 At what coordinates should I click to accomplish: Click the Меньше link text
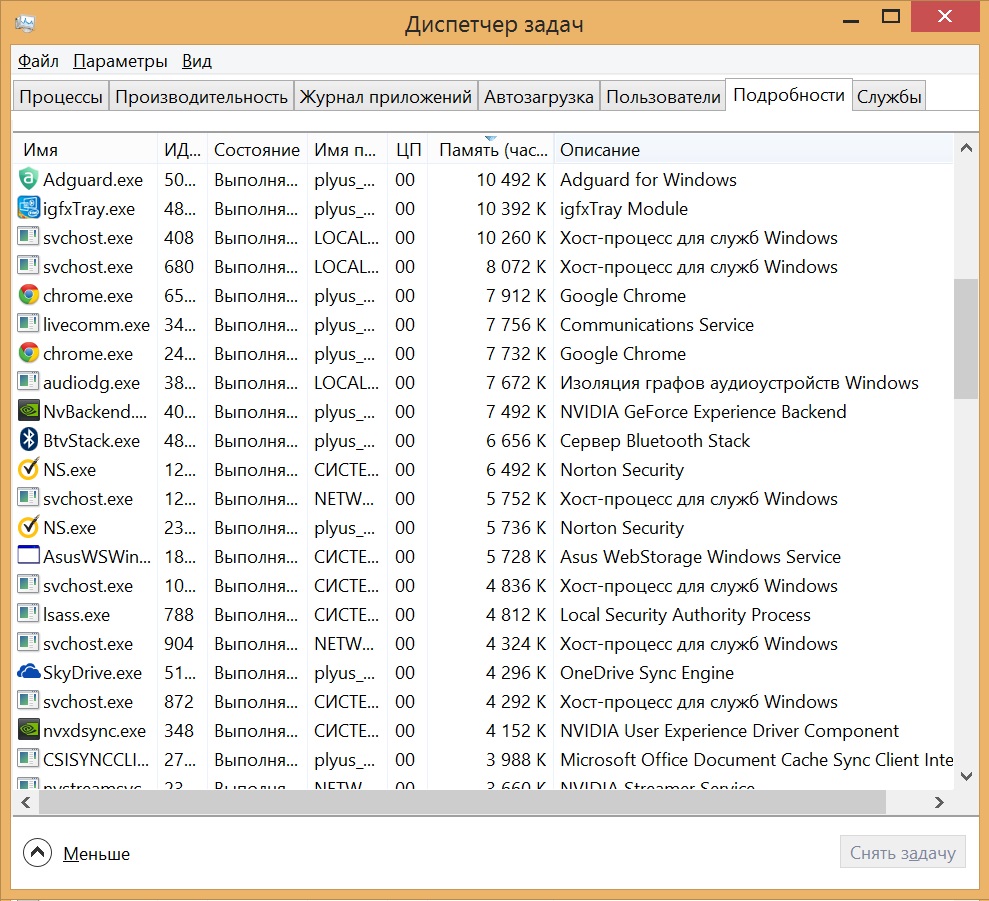(x=97, y=854)
